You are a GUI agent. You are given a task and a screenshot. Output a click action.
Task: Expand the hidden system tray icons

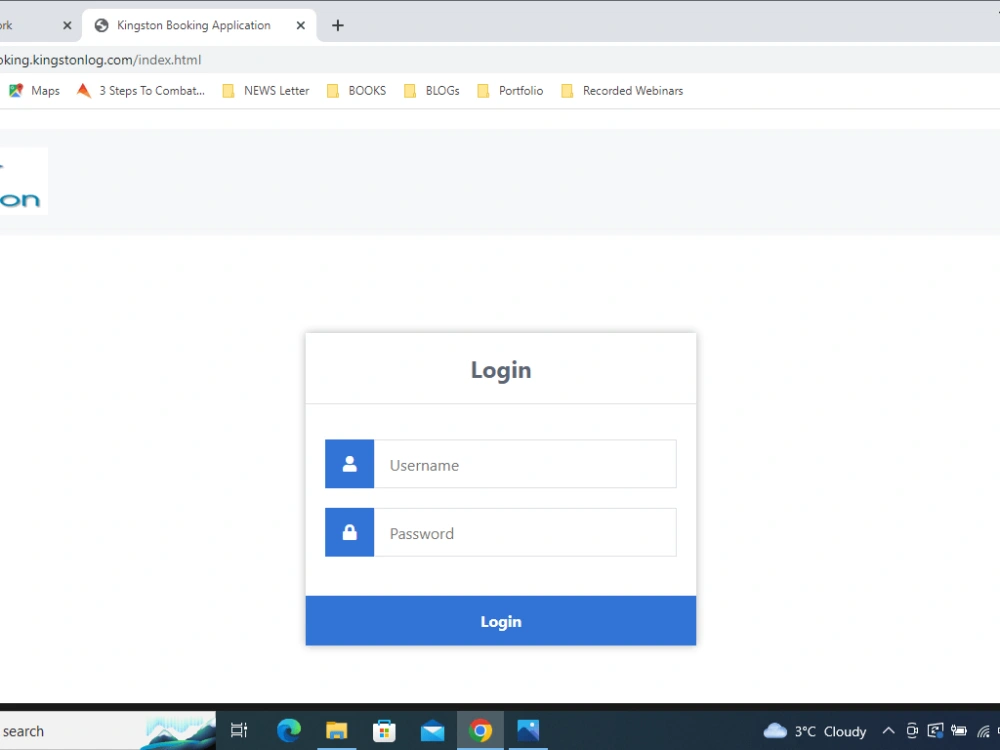888,731
